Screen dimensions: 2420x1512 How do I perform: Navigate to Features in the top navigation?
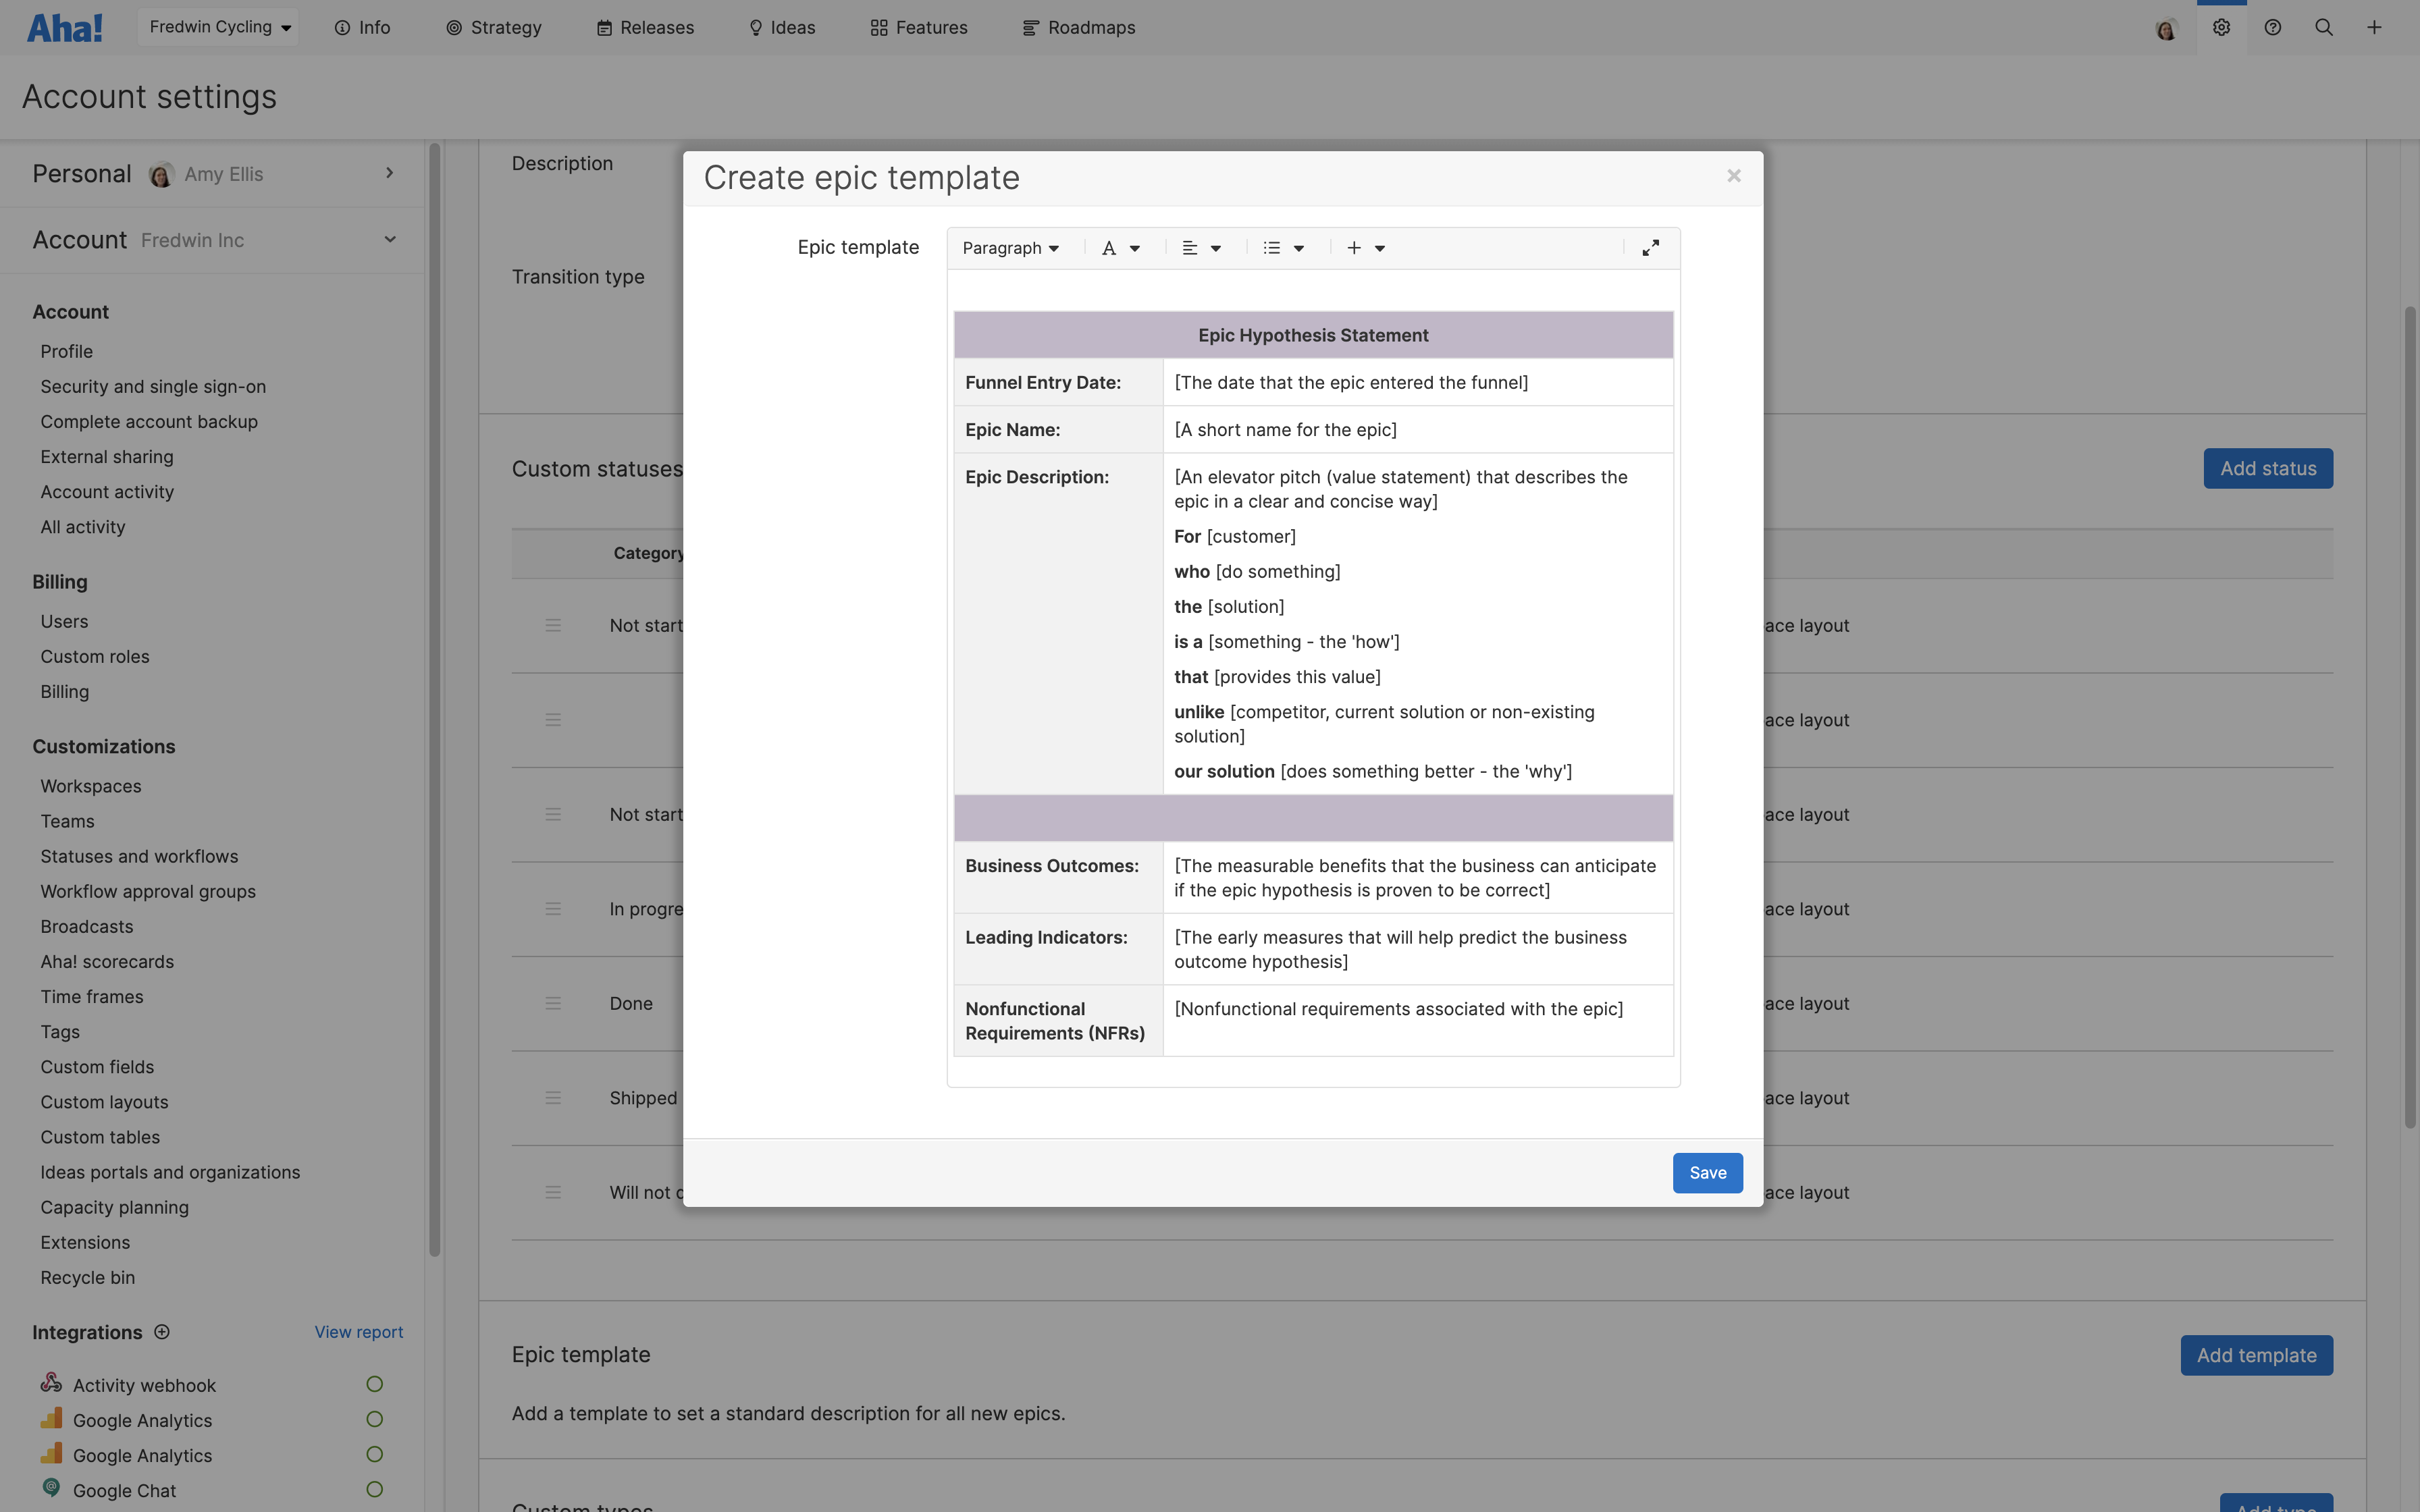click(x=931, y=27)
